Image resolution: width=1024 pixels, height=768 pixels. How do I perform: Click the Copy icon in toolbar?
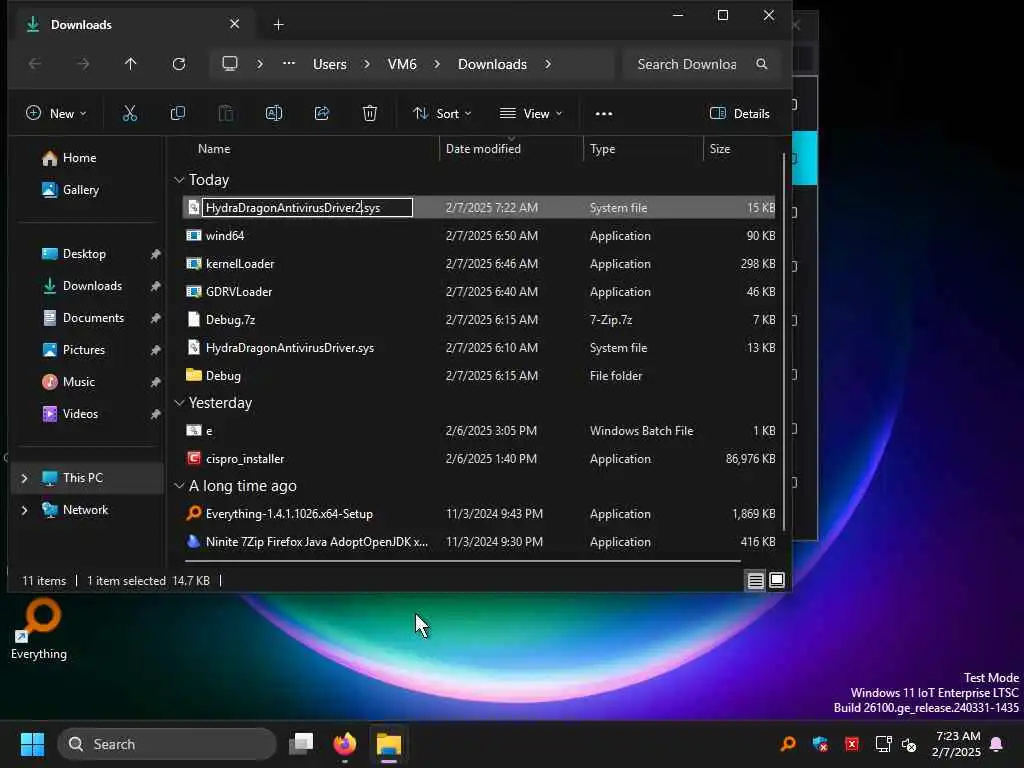click(178, 114)
